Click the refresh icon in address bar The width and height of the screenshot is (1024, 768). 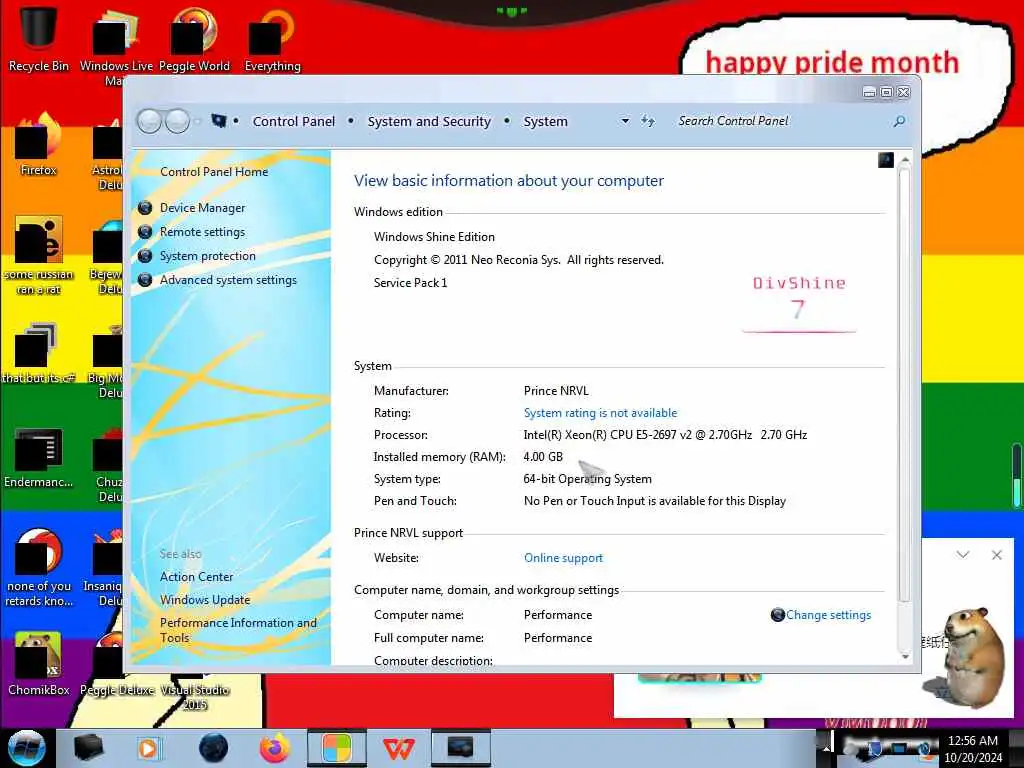pos(647,121)
